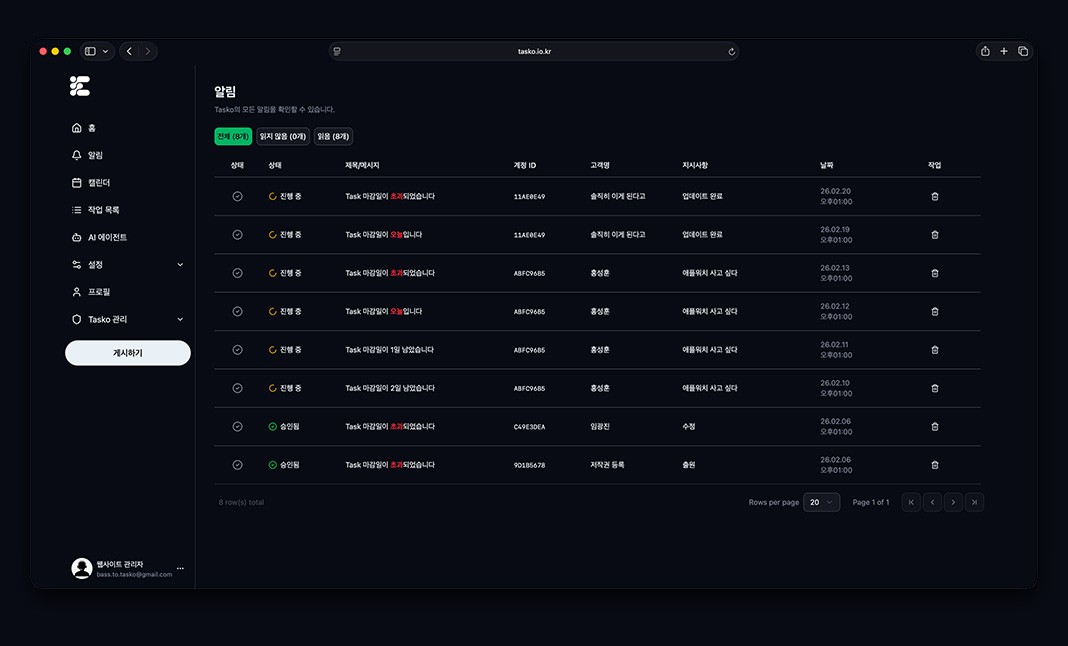1068x646 pixels.
Task: Delete the 9D1B5678 notification
Action: pyautogui.click(x=934, y=465)
